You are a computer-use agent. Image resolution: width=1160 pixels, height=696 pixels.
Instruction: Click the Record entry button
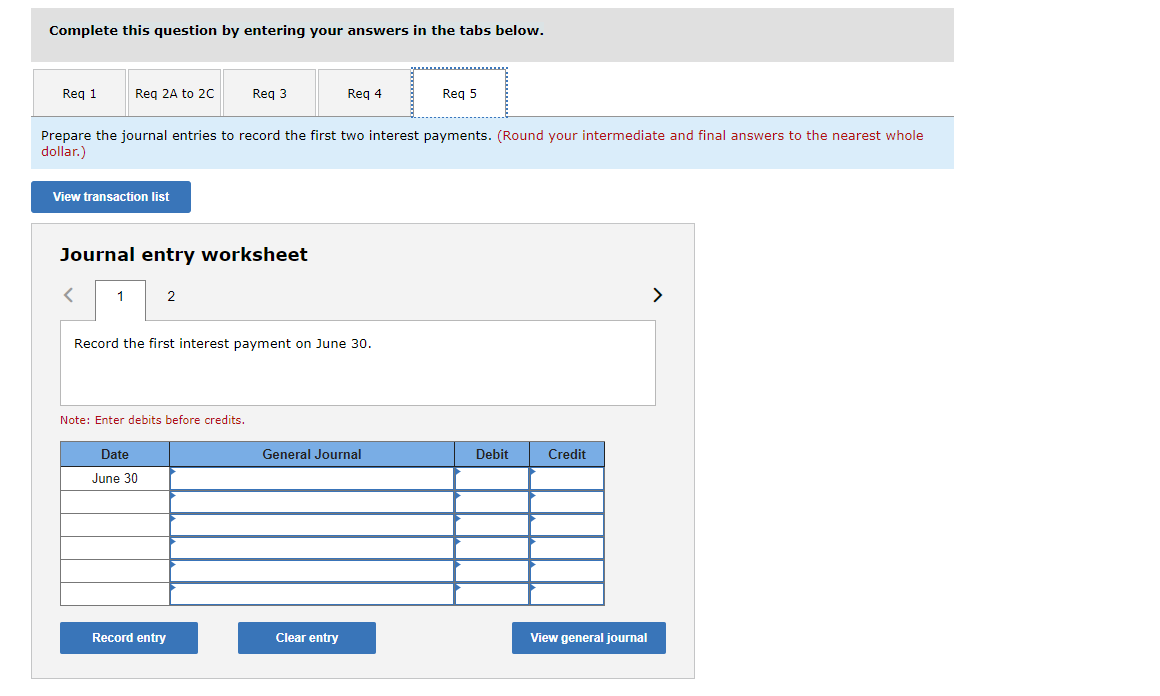tap(128, 637)
